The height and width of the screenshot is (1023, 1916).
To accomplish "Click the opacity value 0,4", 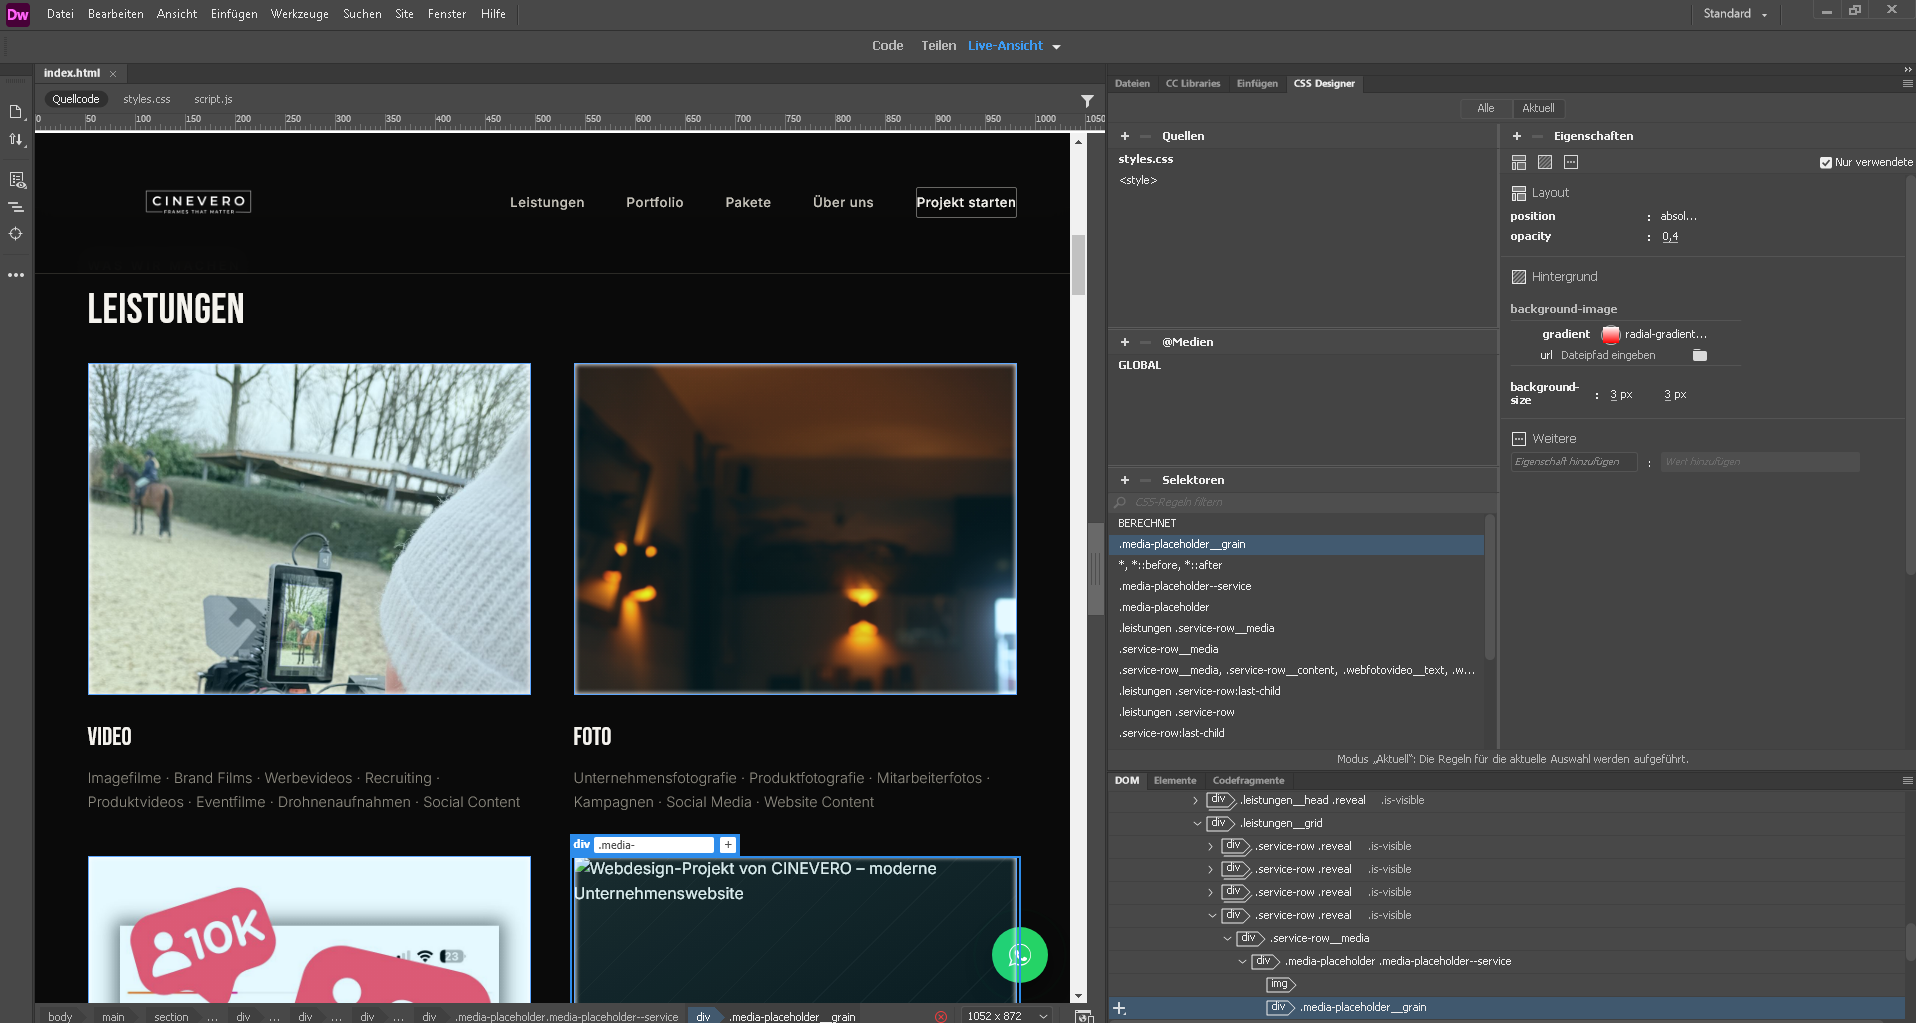I will pos(1670,237).
